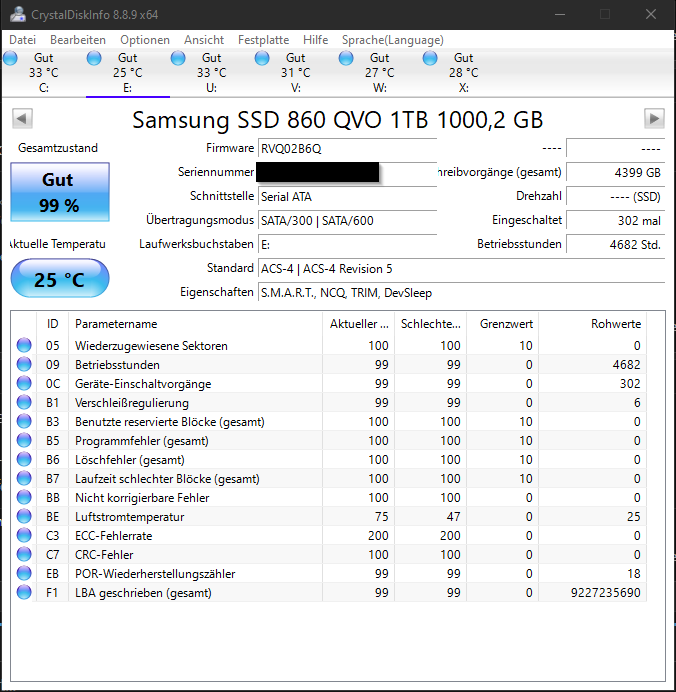The image size is (676, 692).
Task: Select drive V: health status icon
Action: point(262,58)
